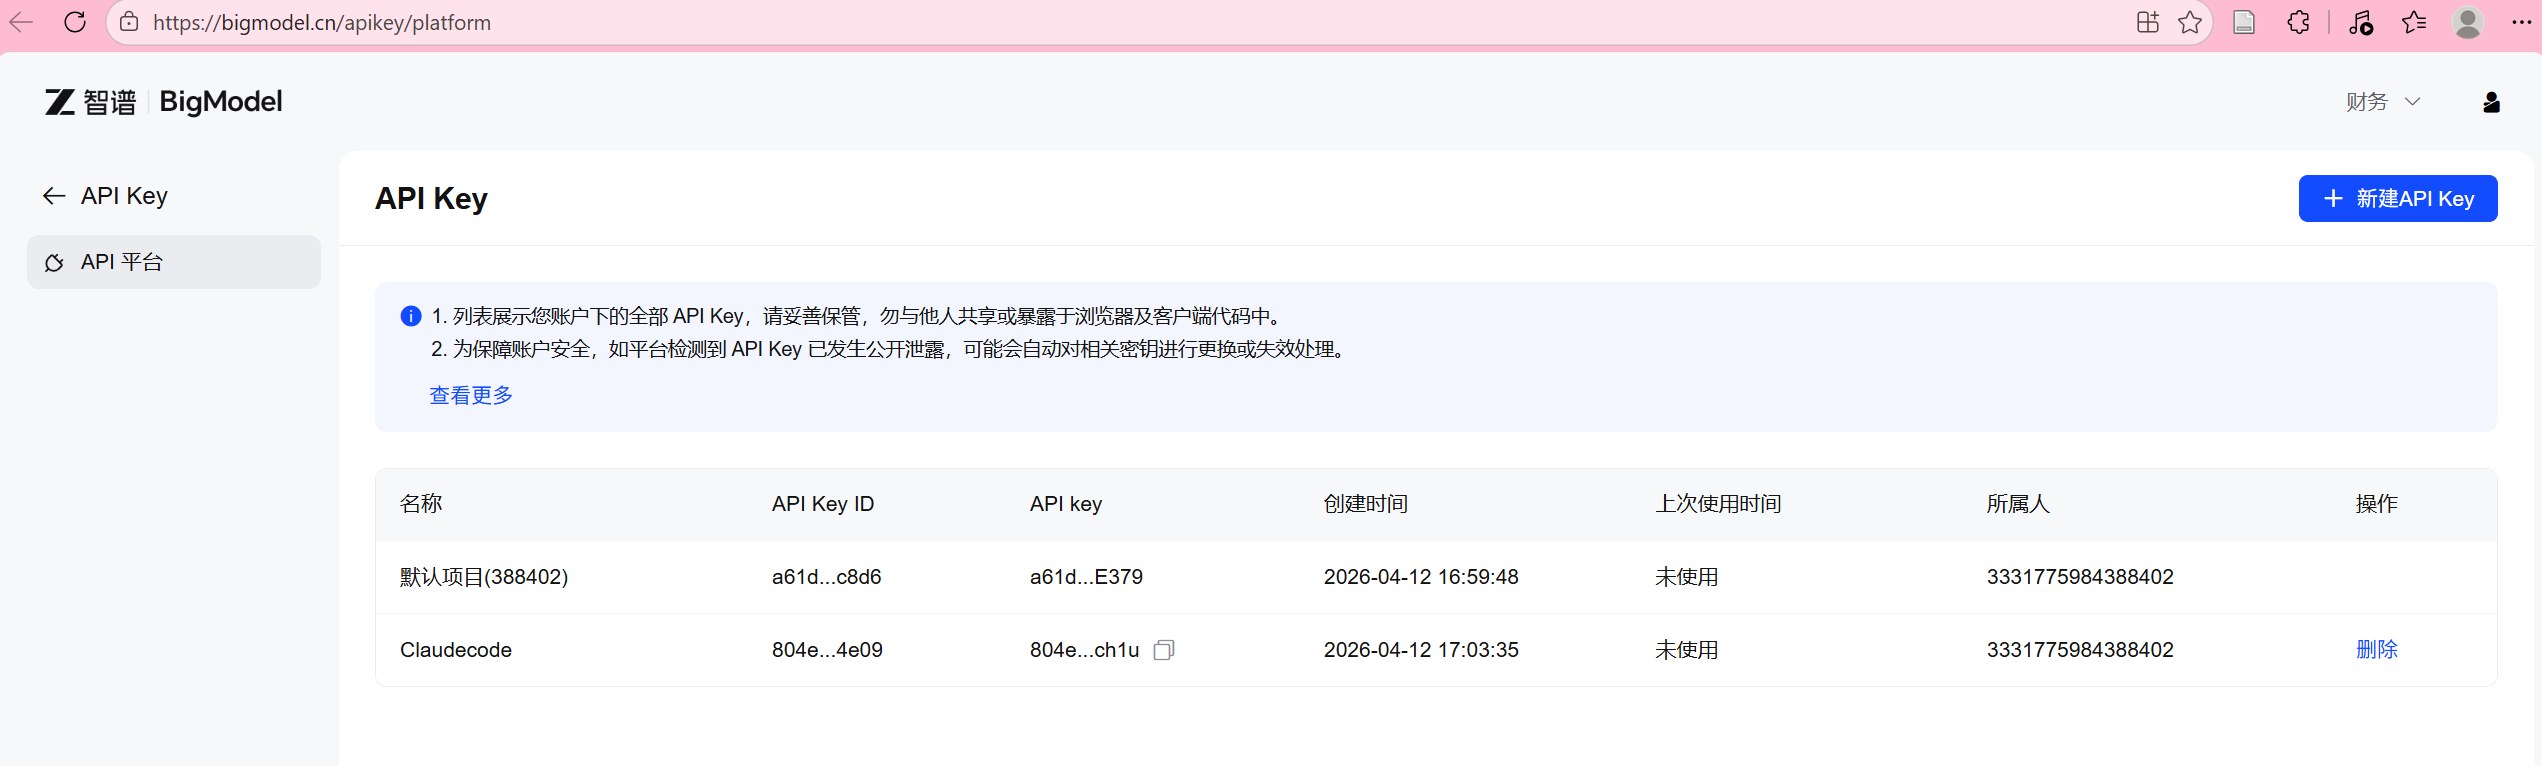Viewport: 2542px width, 766px height.
Task: Click the API Key ID column header
Action: tap(823, 504)
